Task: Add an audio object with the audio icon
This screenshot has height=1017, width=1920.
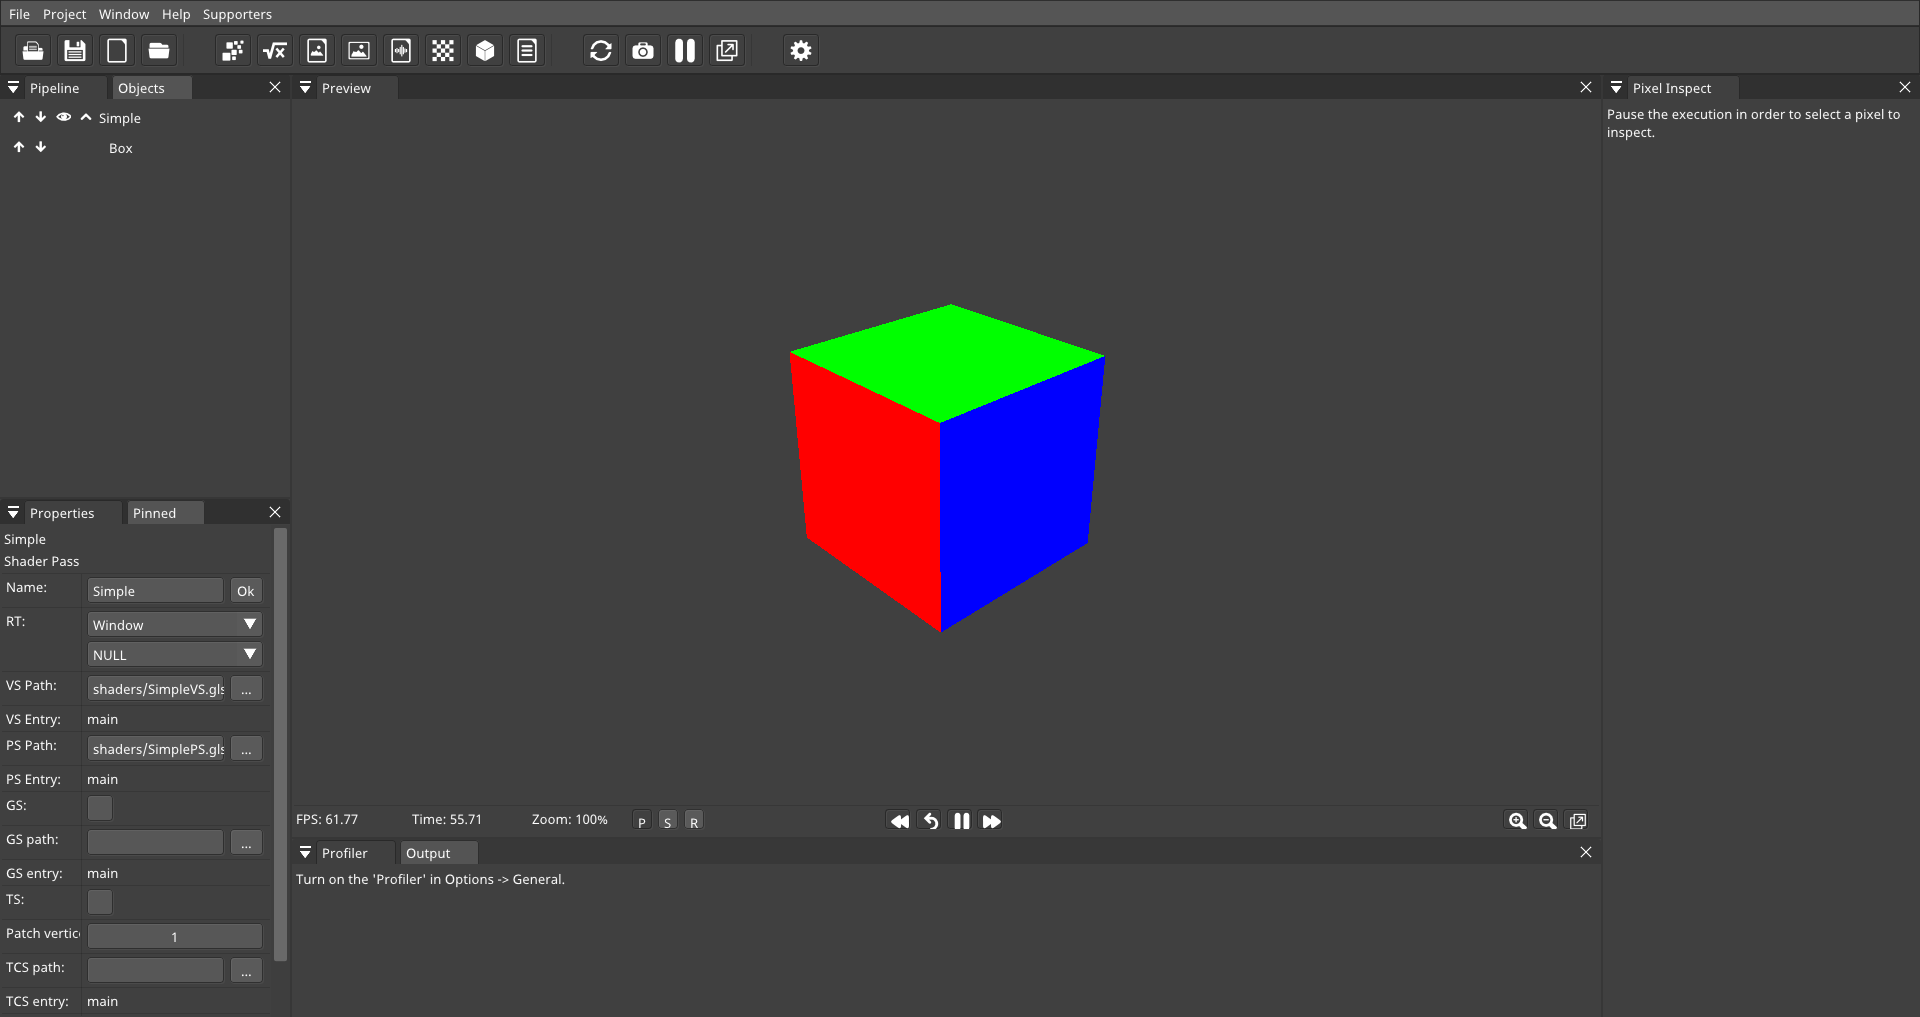Action: [401, 50]
